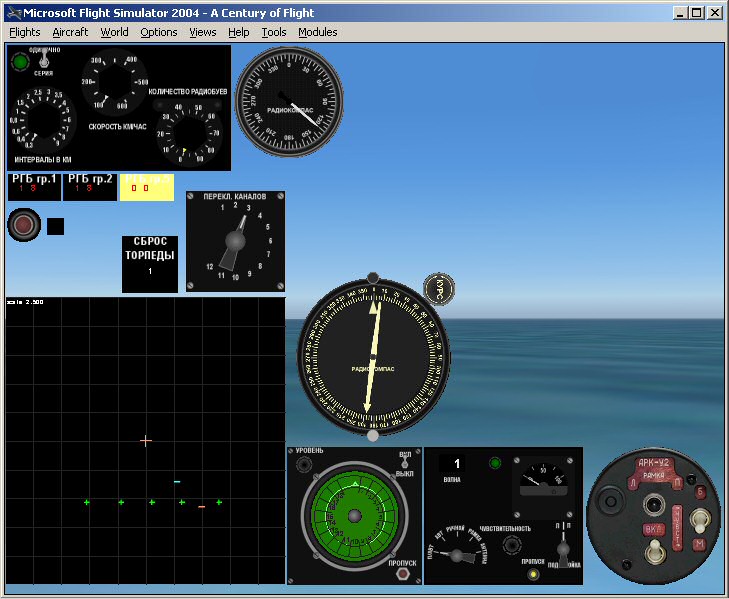Click the round socket under РАМКА on АРК-У2

click(x=654, y=505)
